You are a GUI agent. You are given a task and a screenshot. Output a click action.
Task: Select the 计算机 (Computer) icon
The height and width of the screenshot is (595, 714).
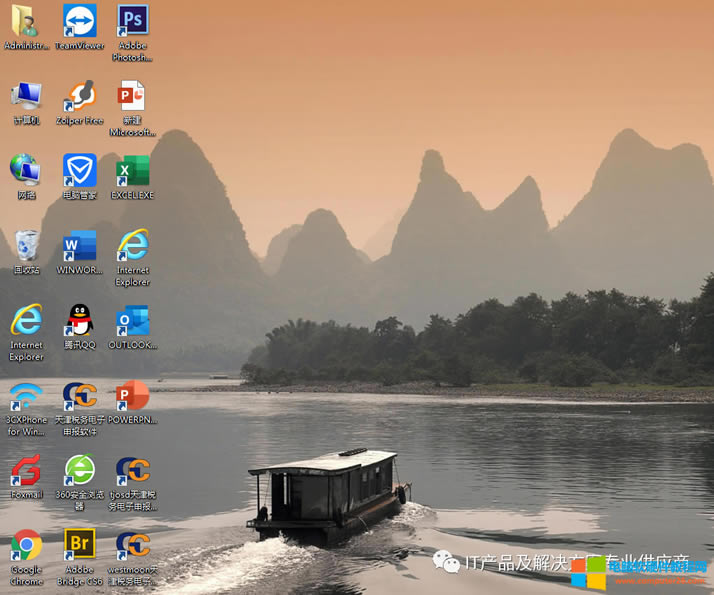[26, 96]
